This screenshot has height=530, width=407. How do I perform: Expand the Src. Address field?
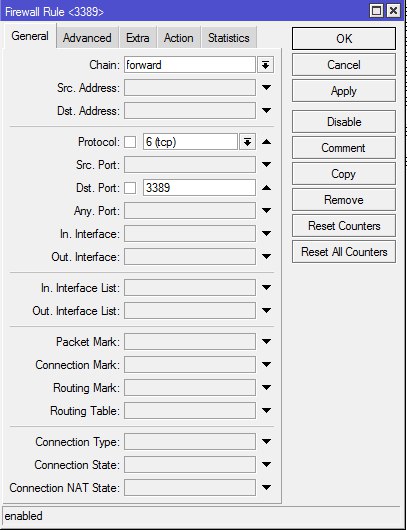point(266,88)
